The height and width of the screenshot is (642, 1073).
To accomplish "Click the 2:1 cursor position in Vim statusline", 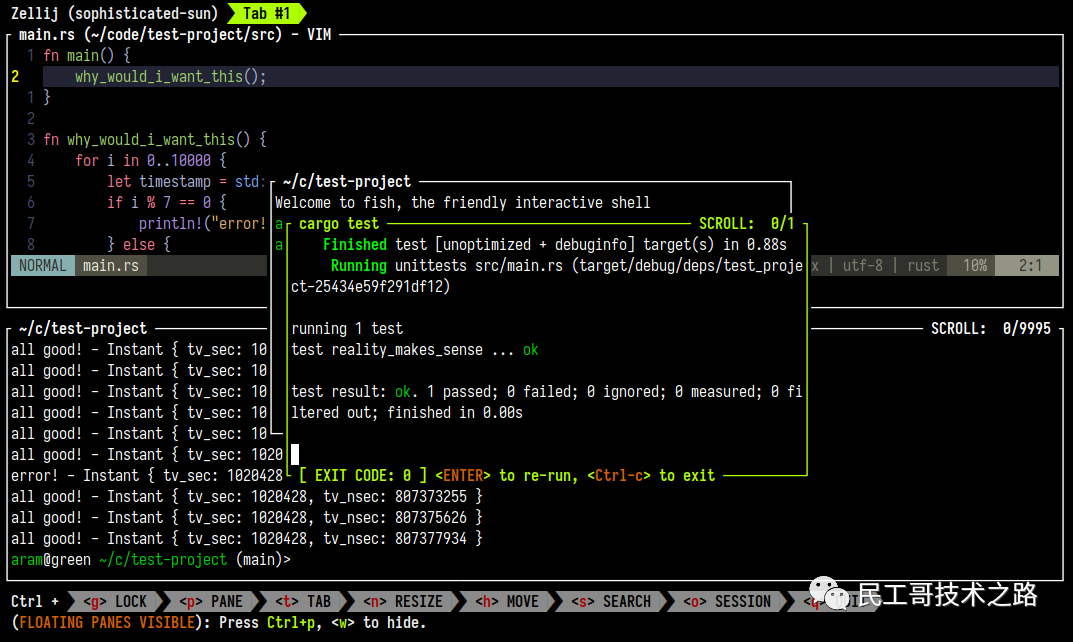I will pyautogui.click(x=1030, y=266).
